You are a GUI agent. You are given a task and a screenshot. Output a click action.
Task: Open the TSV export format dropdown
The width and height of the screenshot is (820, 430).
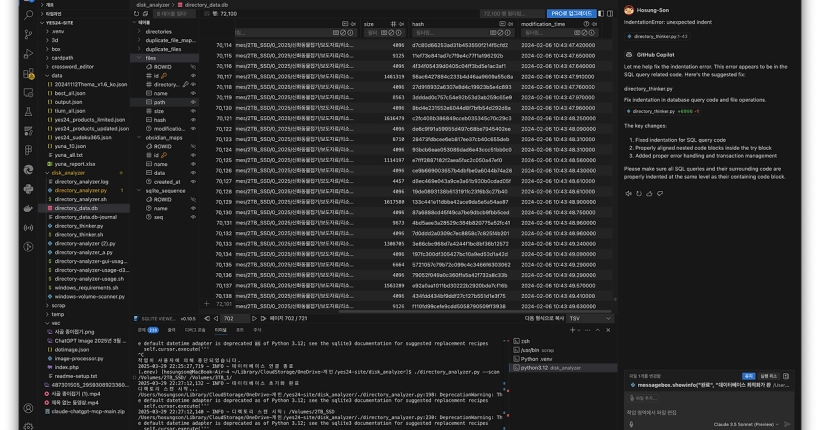pos(591,318)
